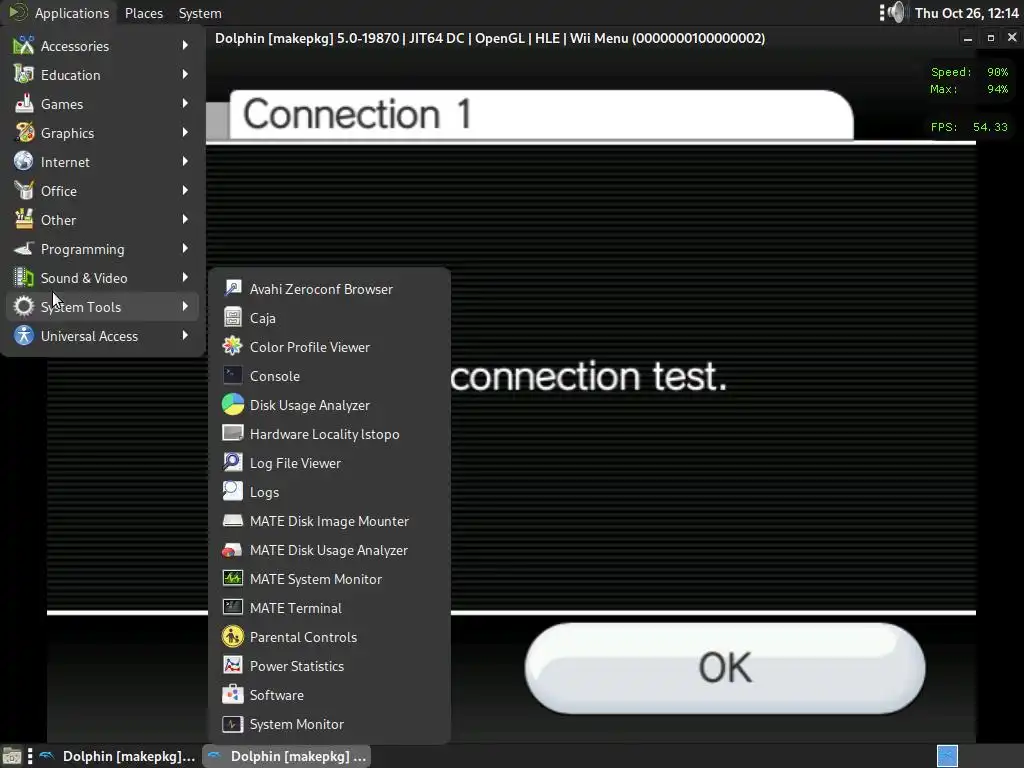Switch to second Dolphin [makepkg] taskbar window
This screenshot has width=1024, height=768.
tap(286, 756)
